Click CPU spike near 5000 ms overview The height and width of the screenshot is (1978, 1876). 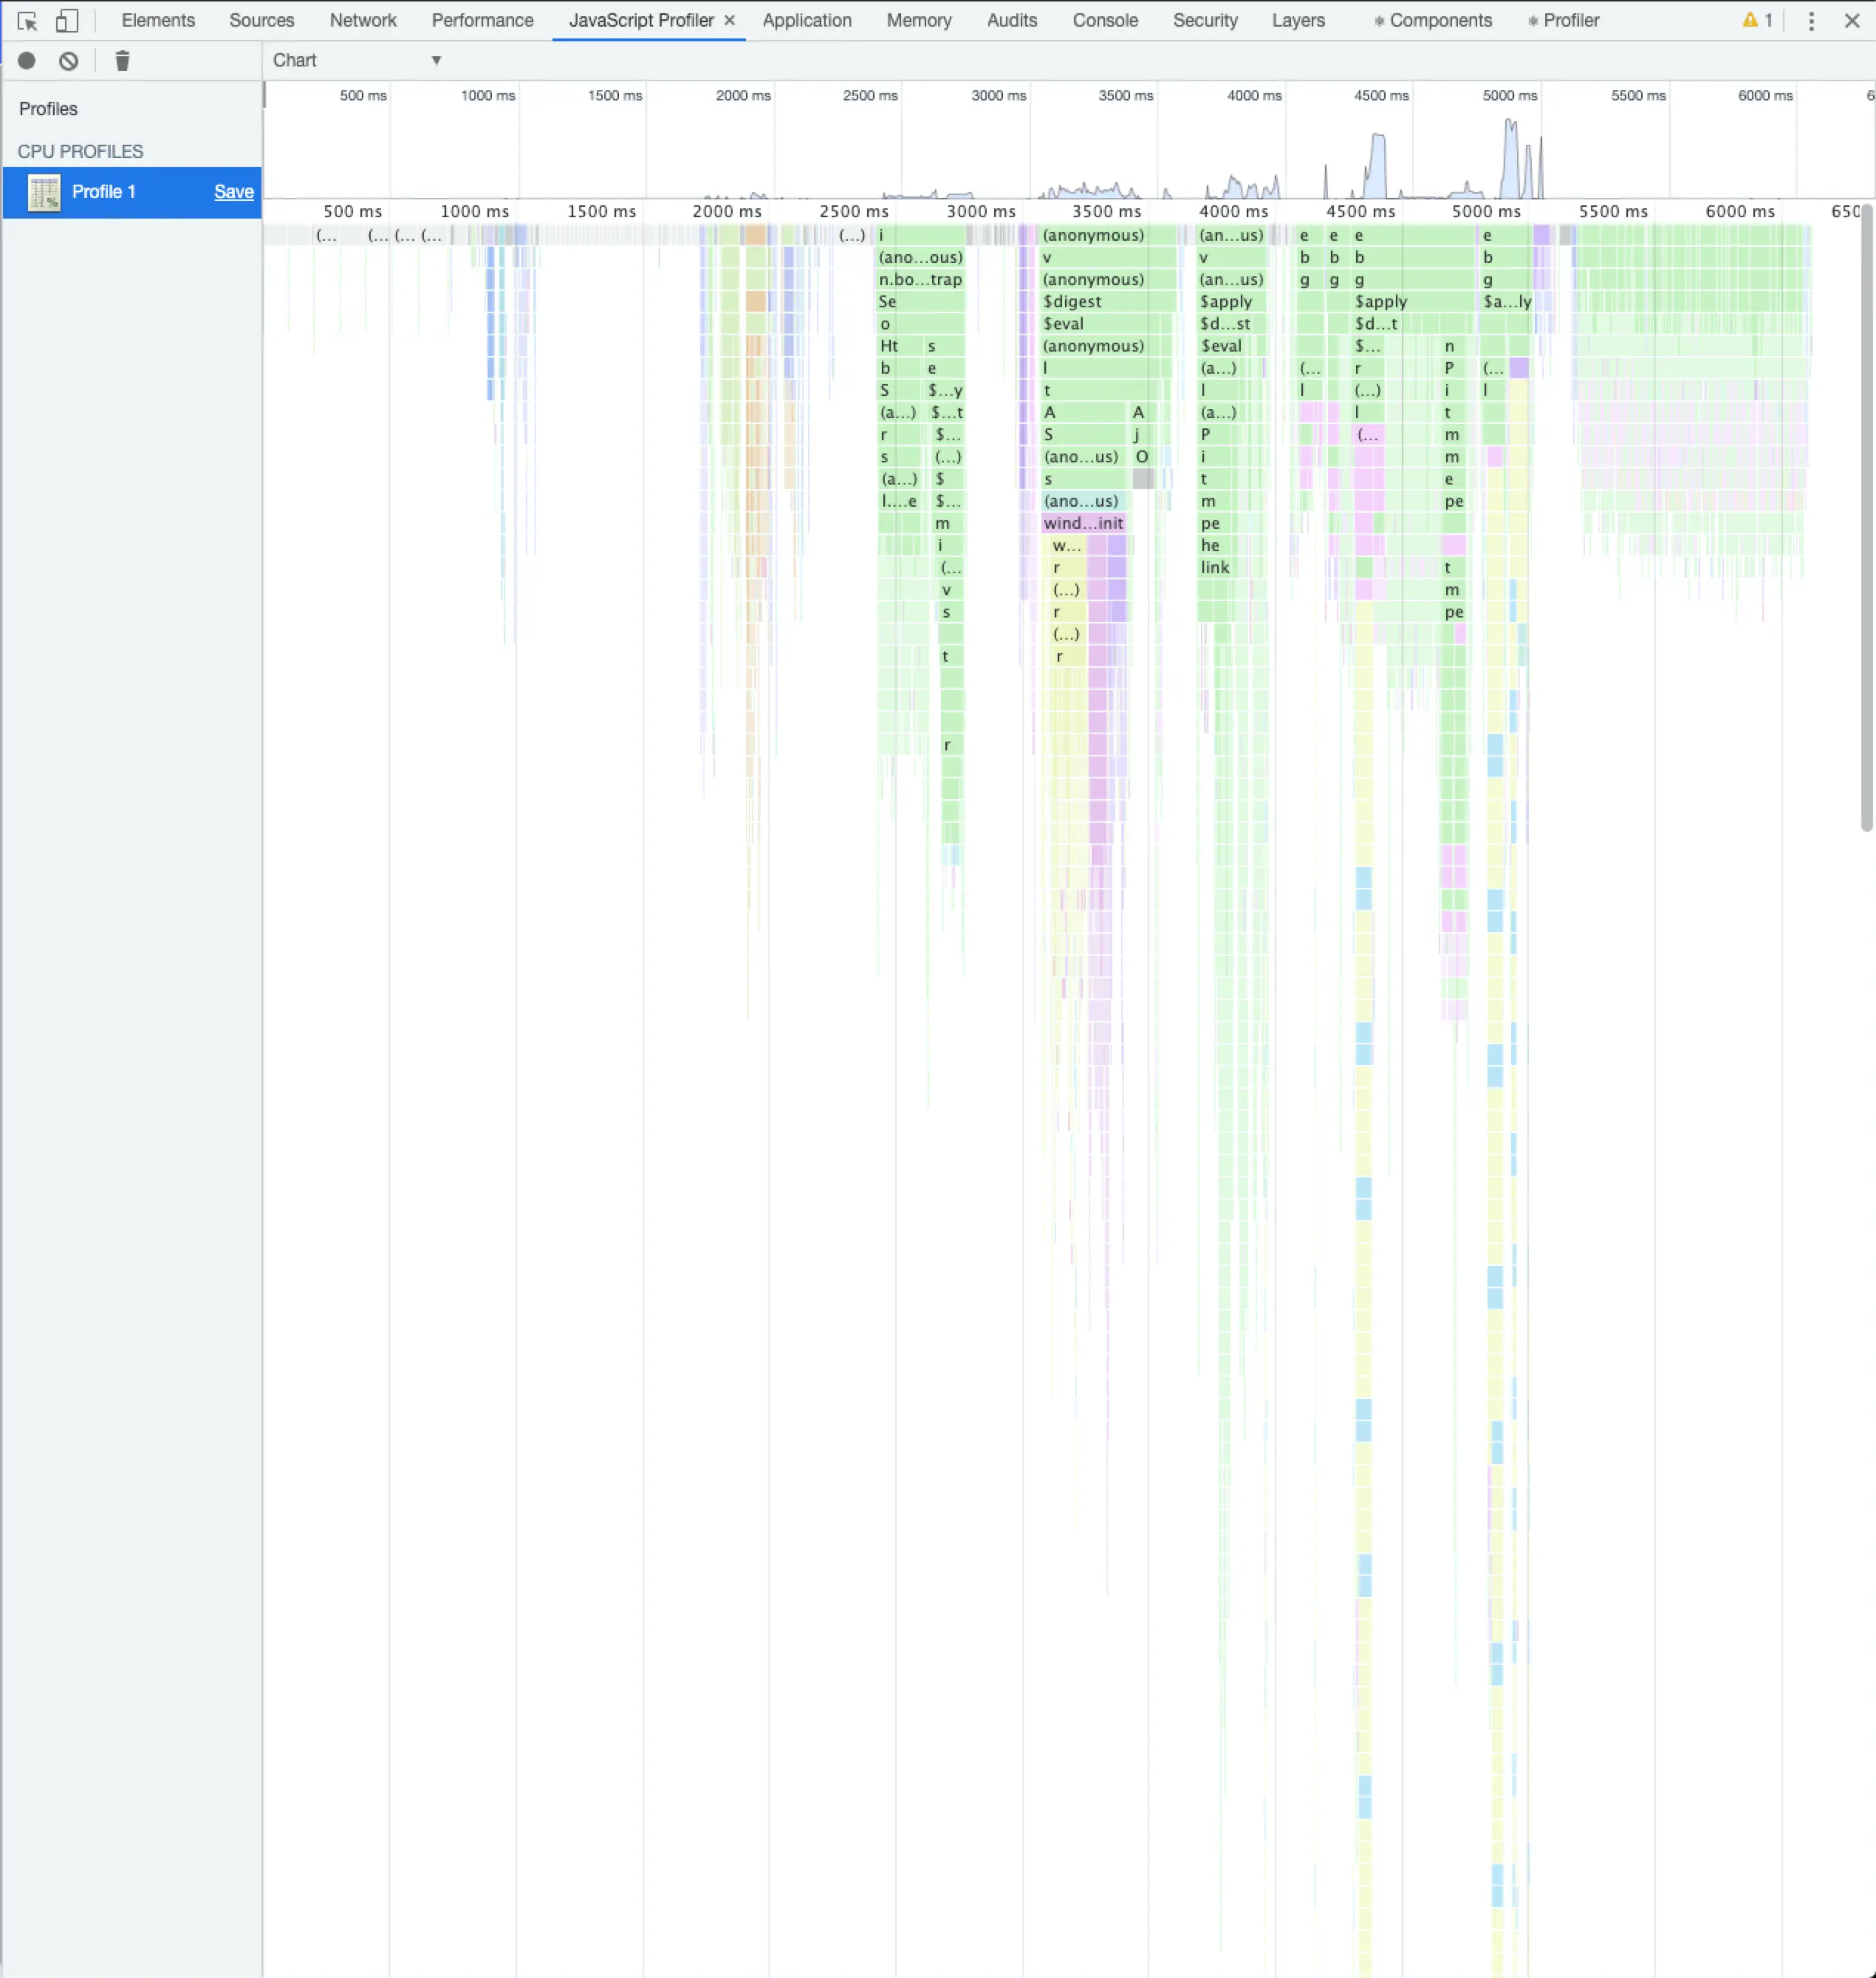pyautogui.click(x=1510, y=160)
